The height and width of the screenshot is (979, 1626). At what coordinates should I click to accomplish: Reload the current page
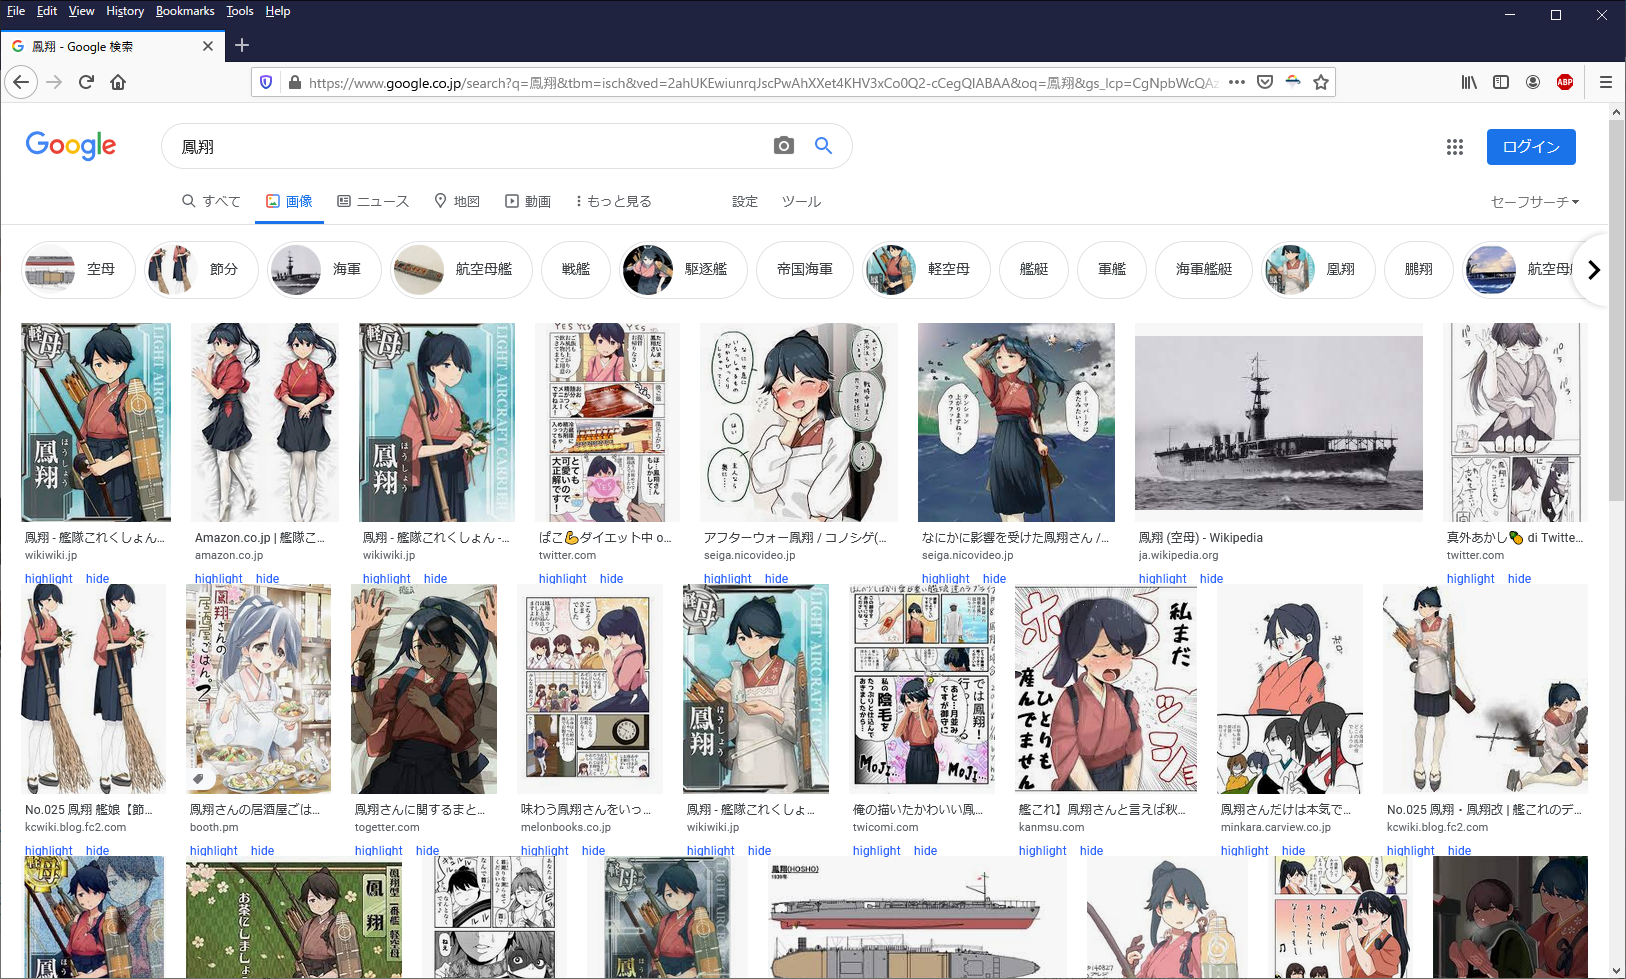(x=86, y=82)
